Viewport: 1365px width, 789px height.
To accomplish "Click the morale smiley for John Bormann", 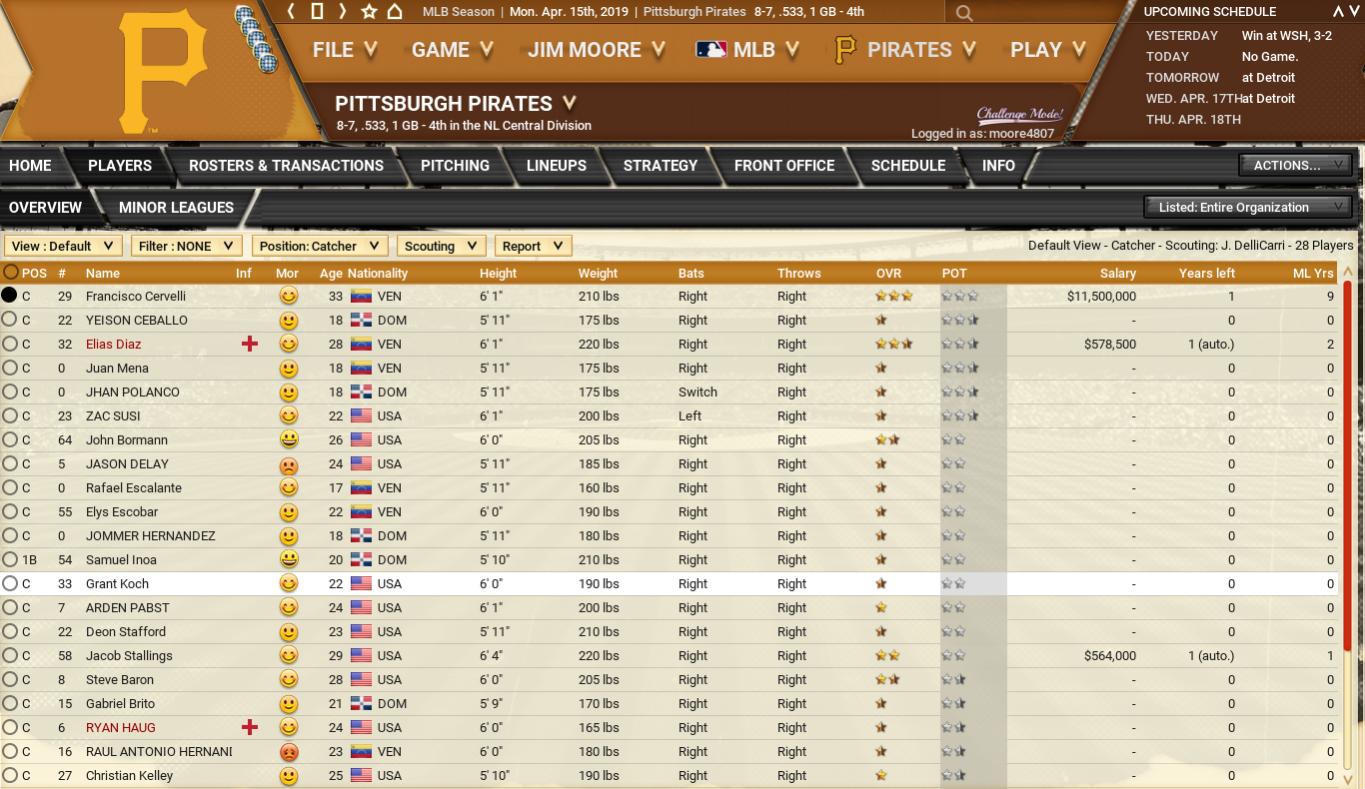I will 288,440.
